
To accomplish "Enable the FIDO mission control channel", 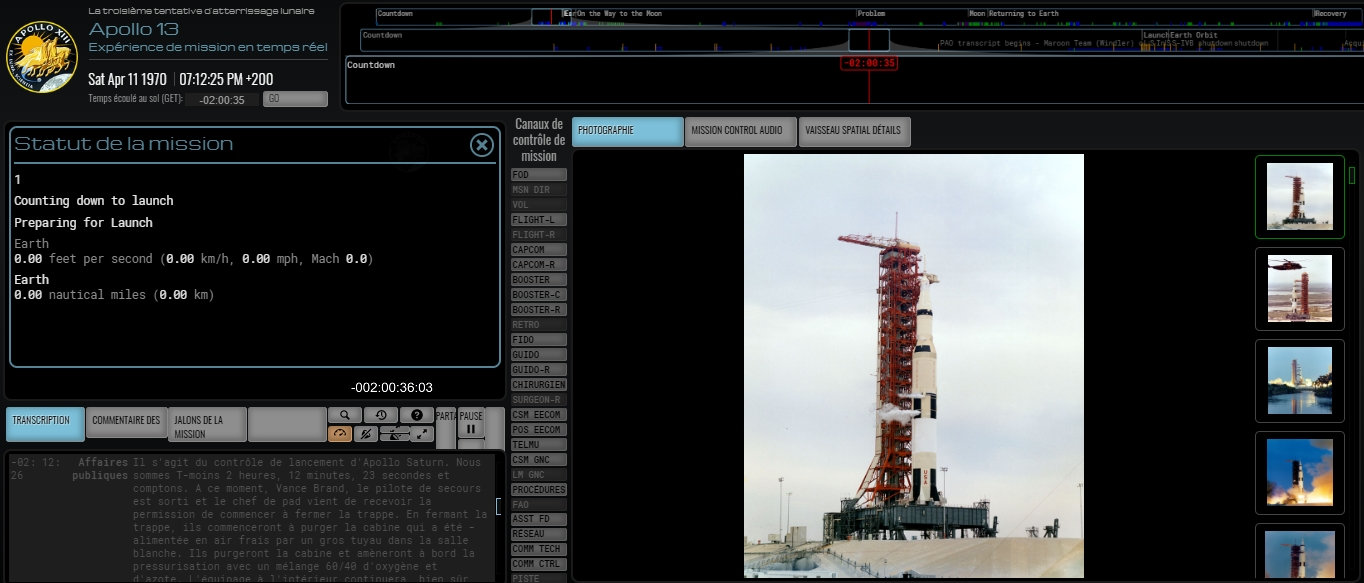I will pos(538,340).
